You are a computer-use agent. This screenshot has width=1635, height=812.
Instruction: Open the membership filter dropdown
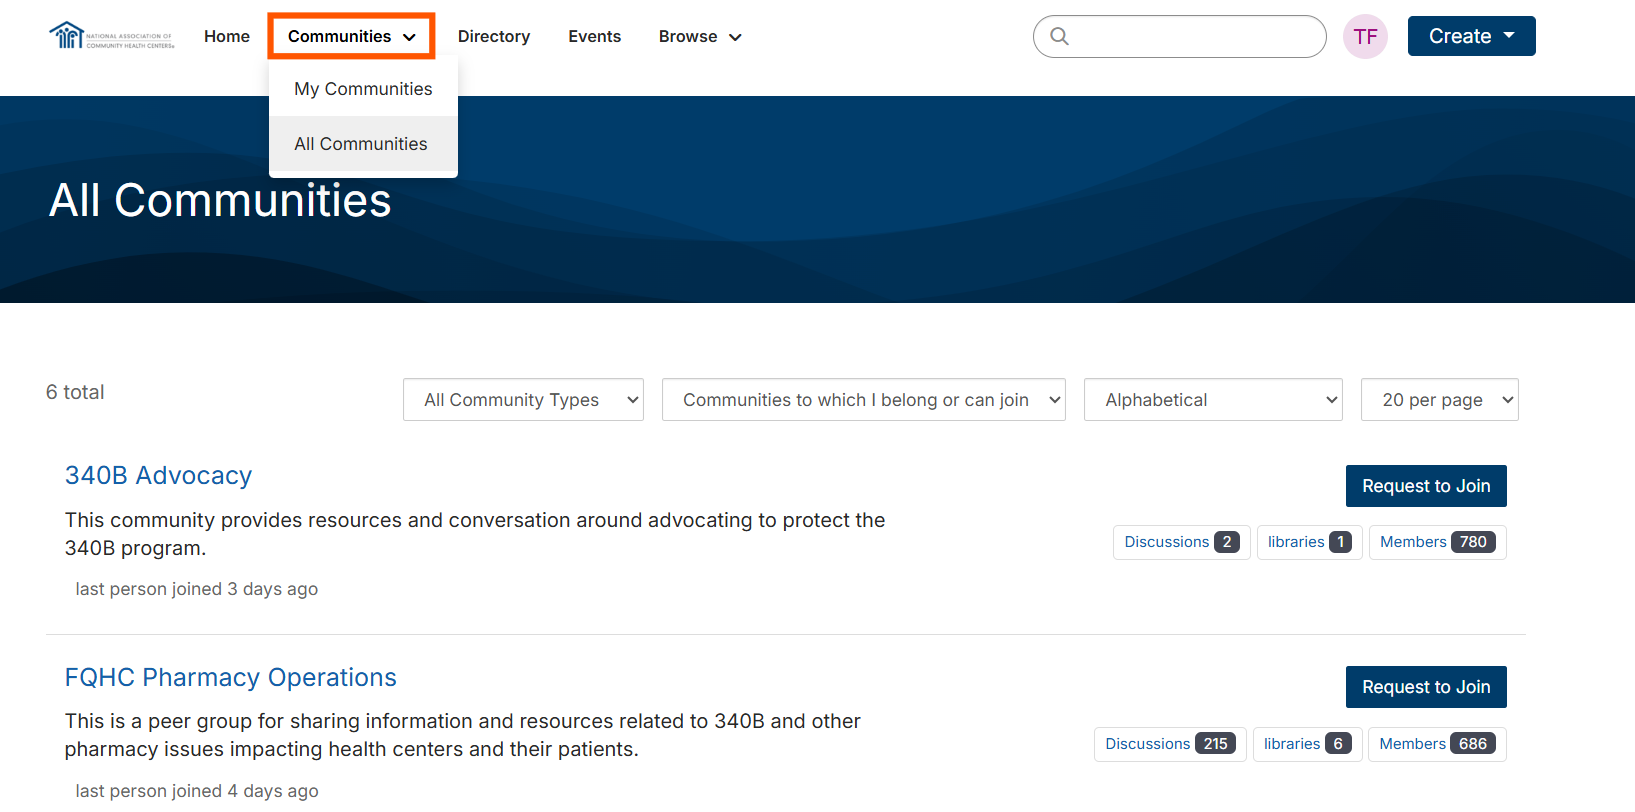pyautogui.click(x=864, y=400)
